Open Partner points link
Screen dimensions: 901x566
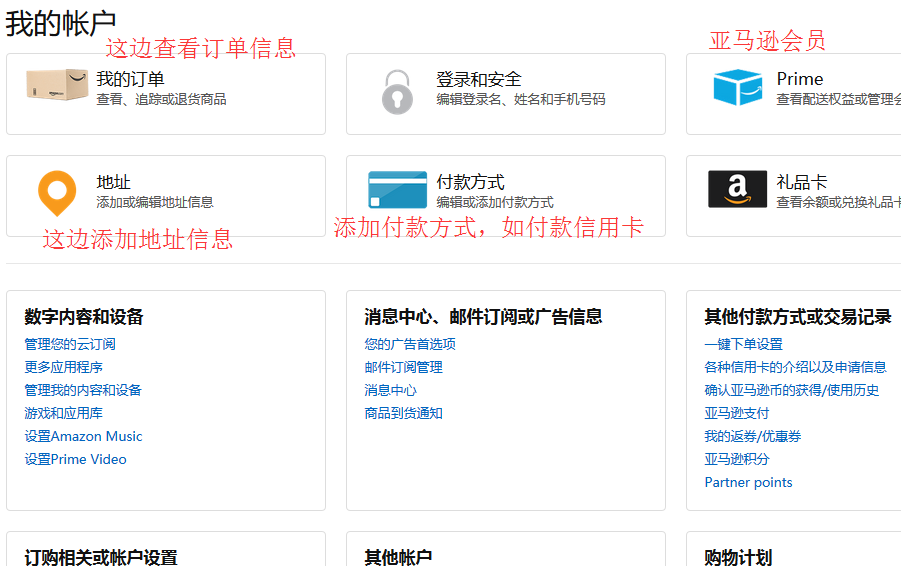pyautogui.click(x=748, y=482)
